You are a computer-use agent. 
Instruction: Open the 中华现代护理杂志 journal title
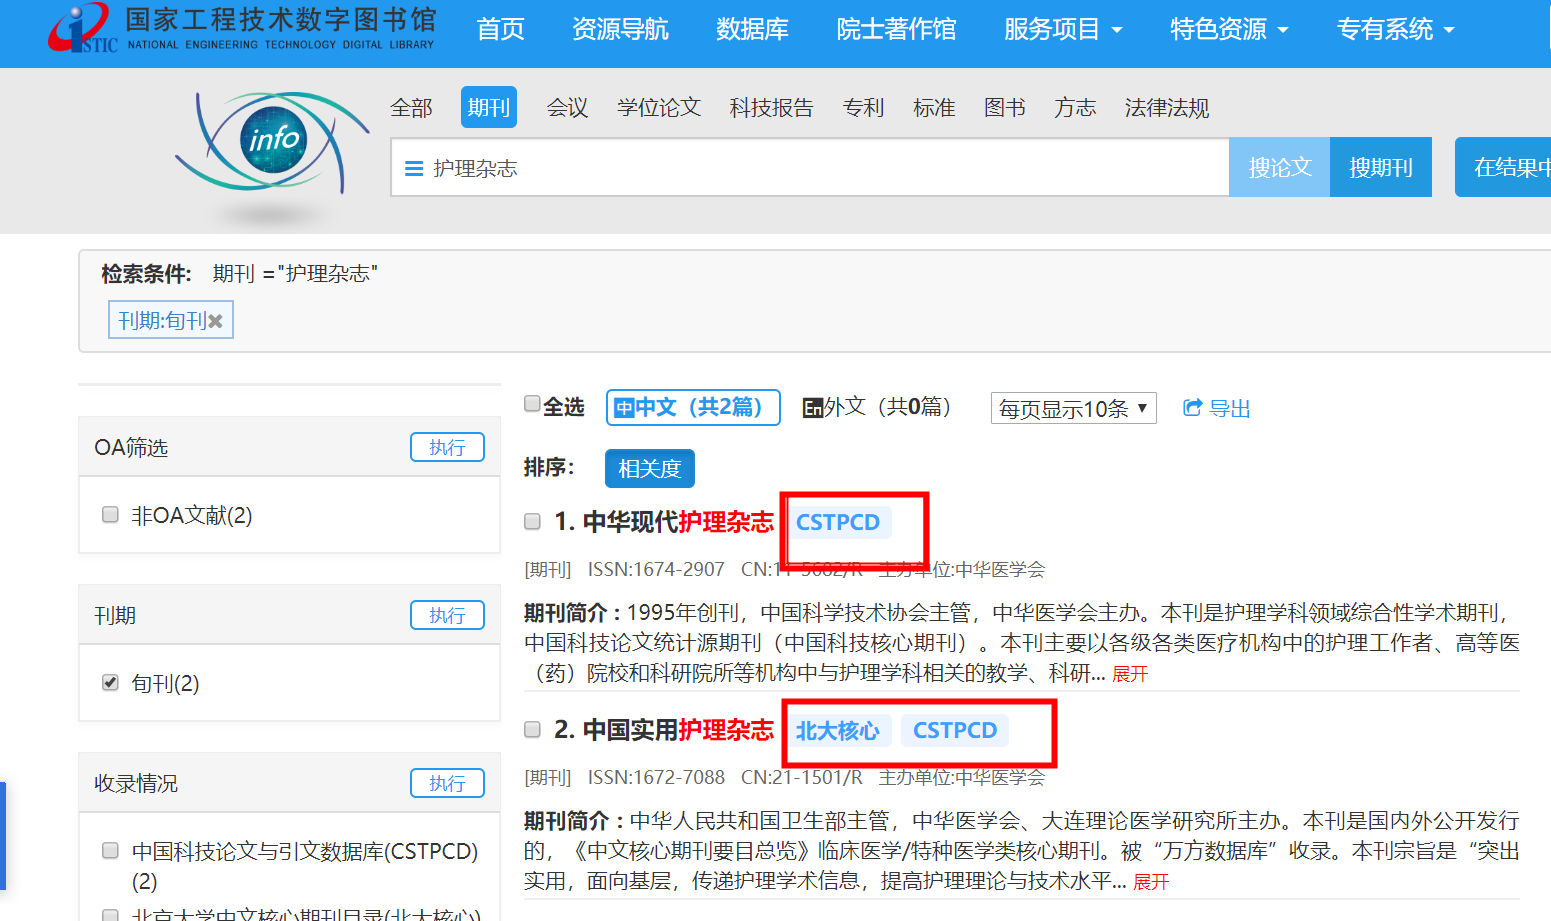[x=678, y=522]
